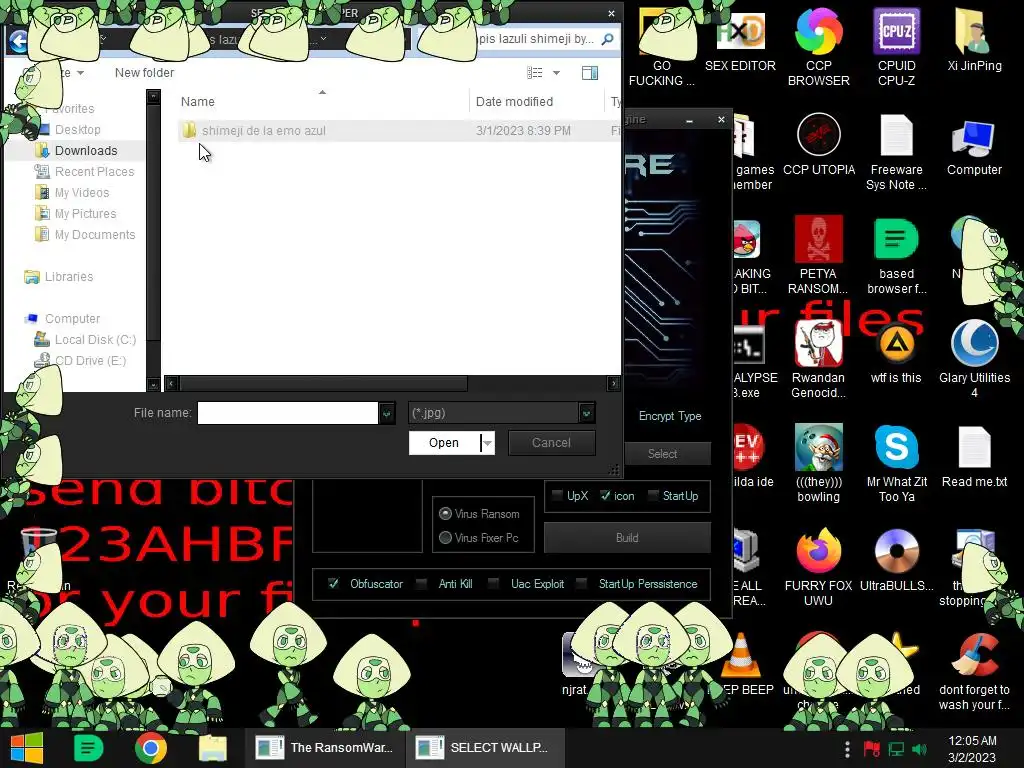Open the (((they))) bowling desktop icon

coord(818,463)
